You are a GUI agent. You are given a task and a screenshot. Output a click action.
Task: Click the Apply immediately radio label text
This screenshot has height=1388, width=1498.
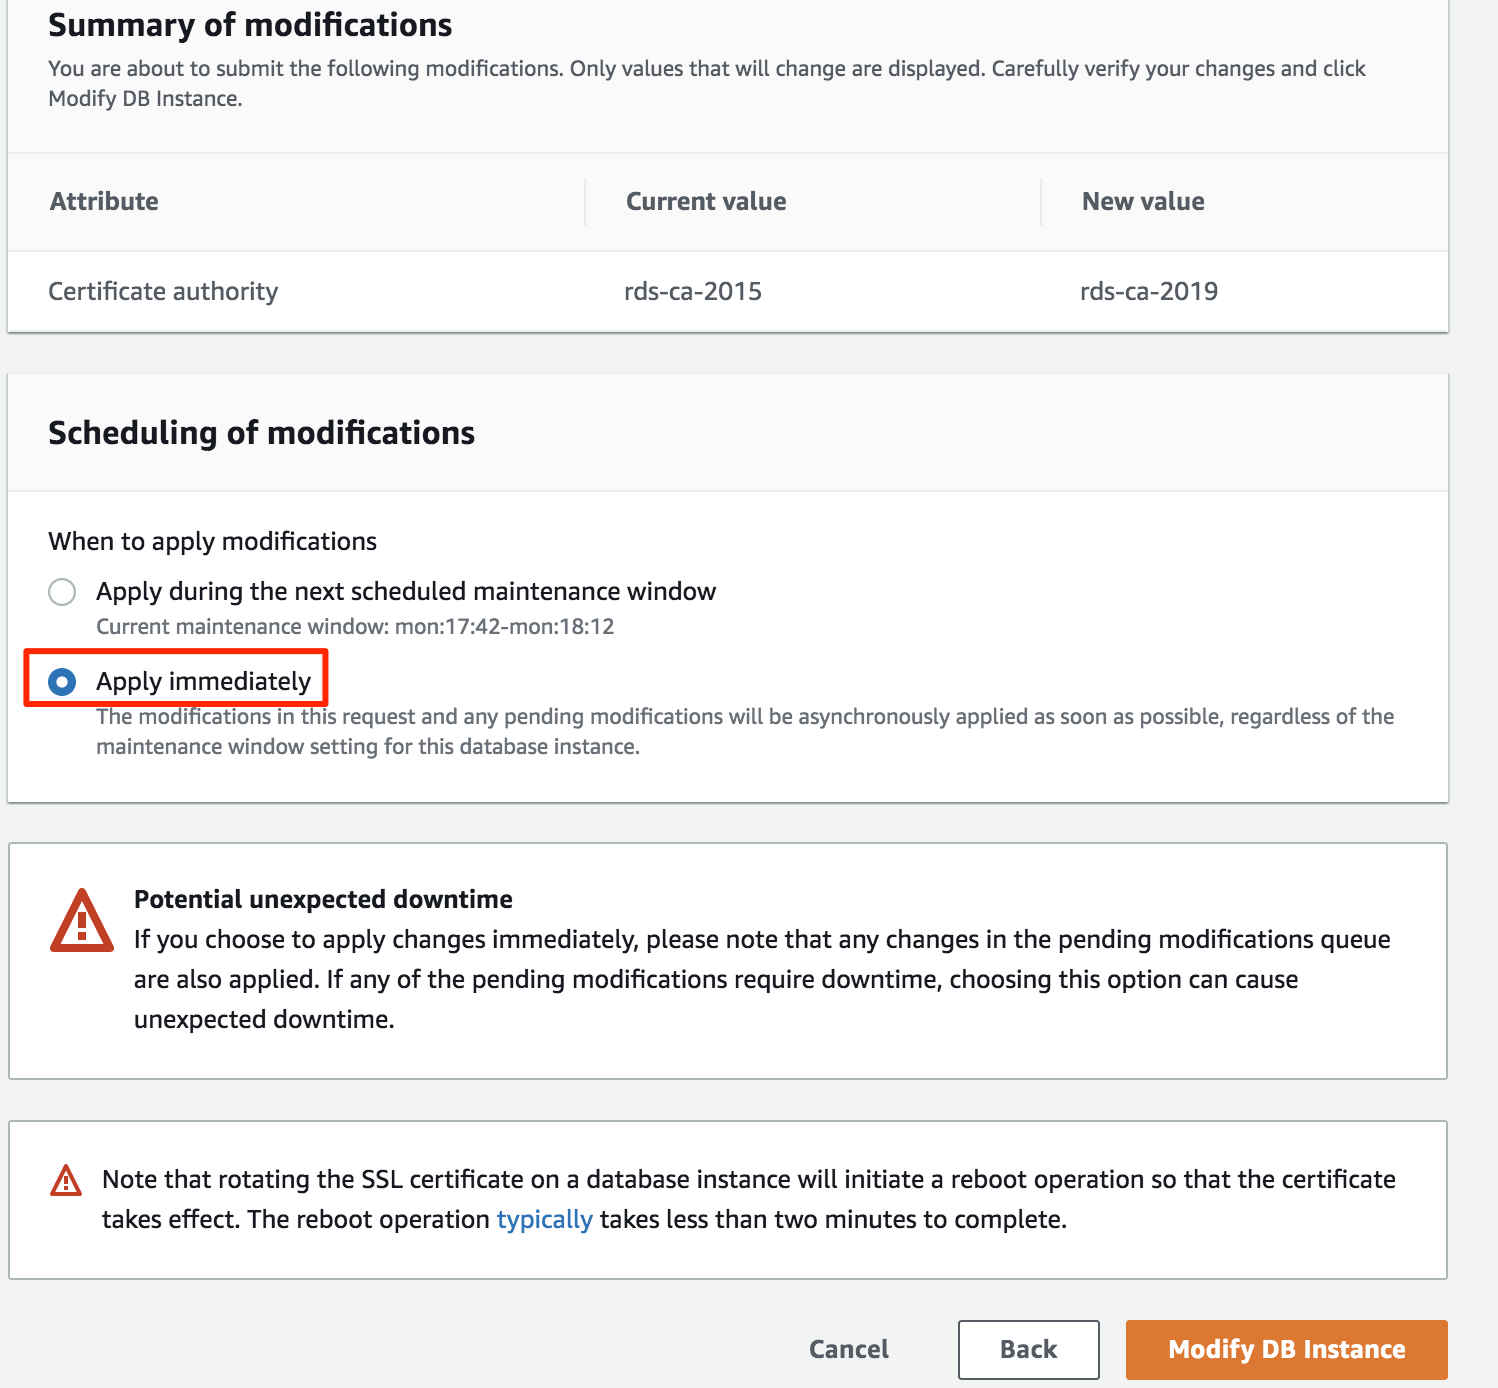click(x=202, y=681)
